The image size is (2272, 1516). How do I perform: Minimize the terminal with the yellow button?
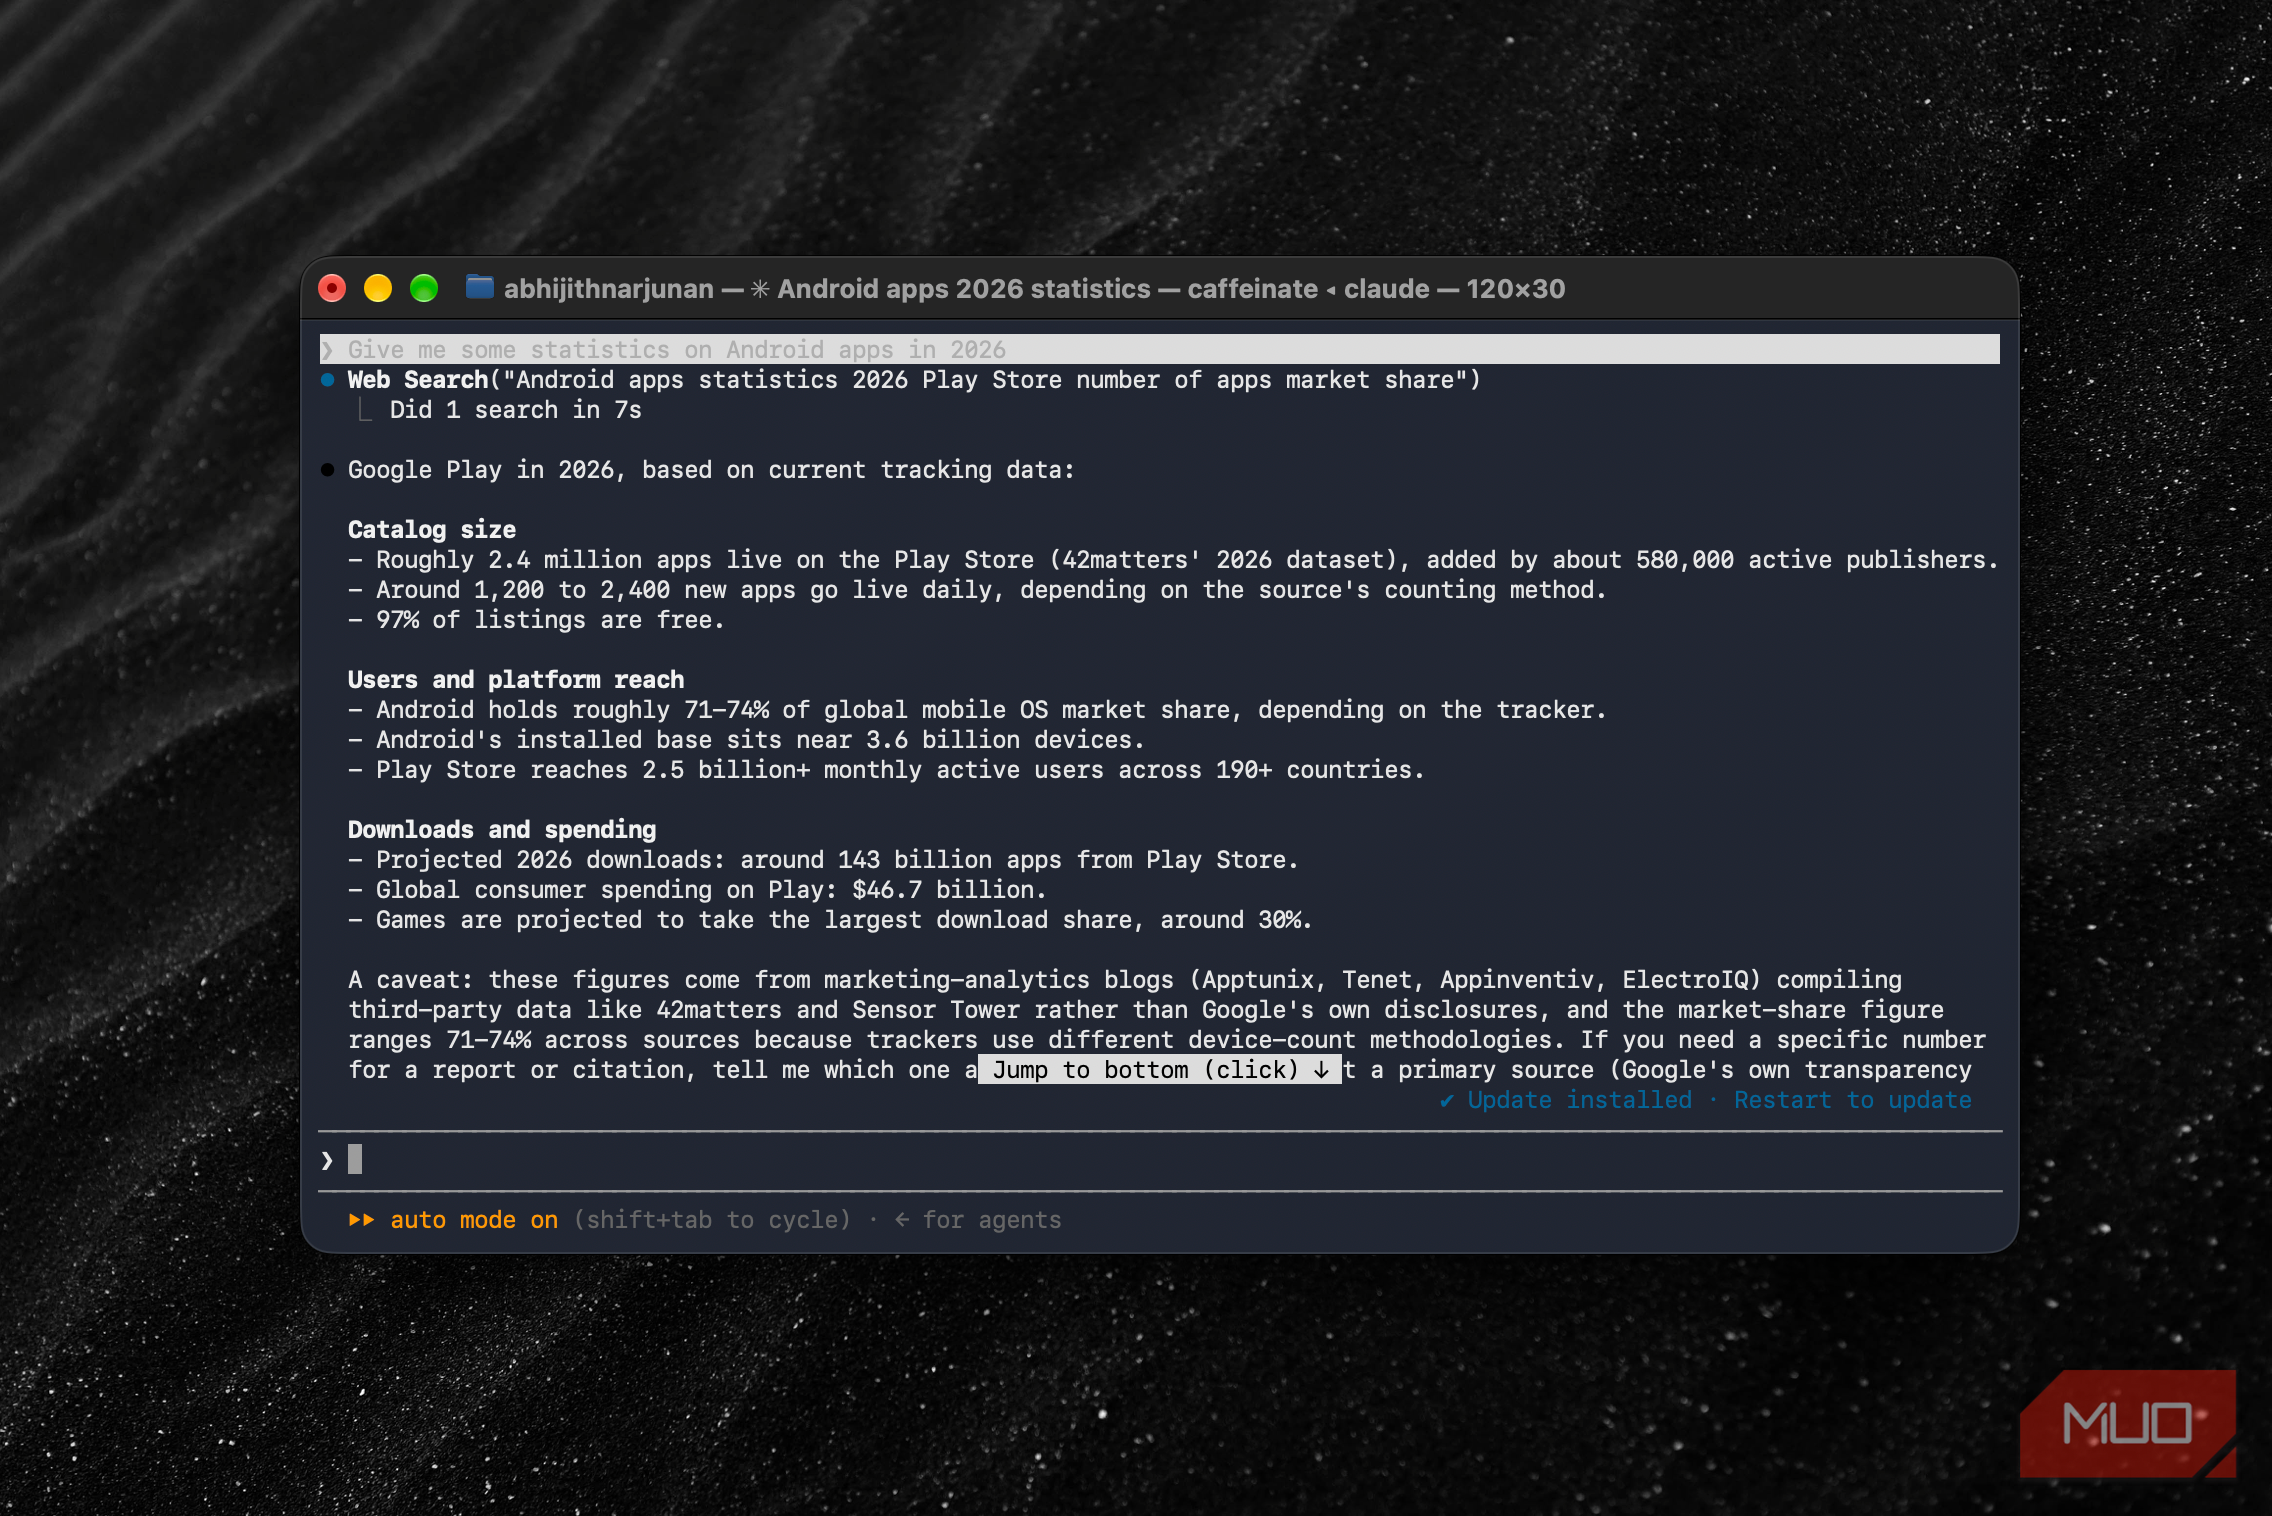[378, 288]
